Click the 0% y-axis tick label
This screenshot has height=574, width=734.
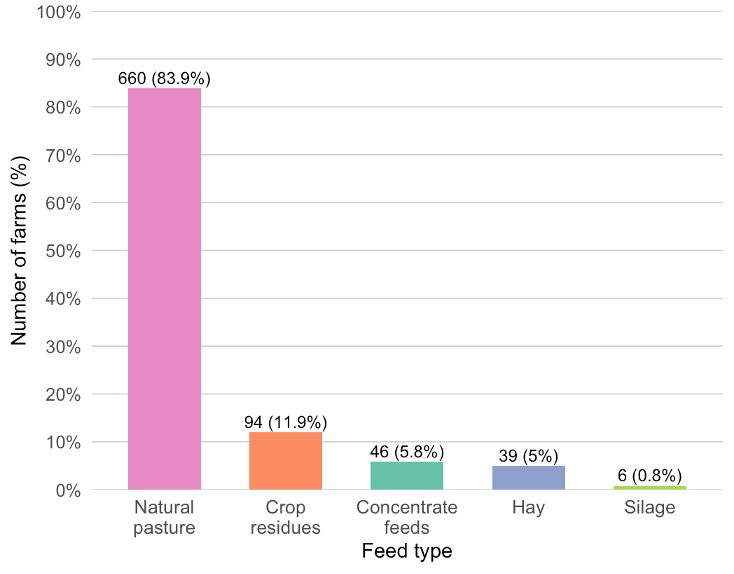[x=67, y=490]
